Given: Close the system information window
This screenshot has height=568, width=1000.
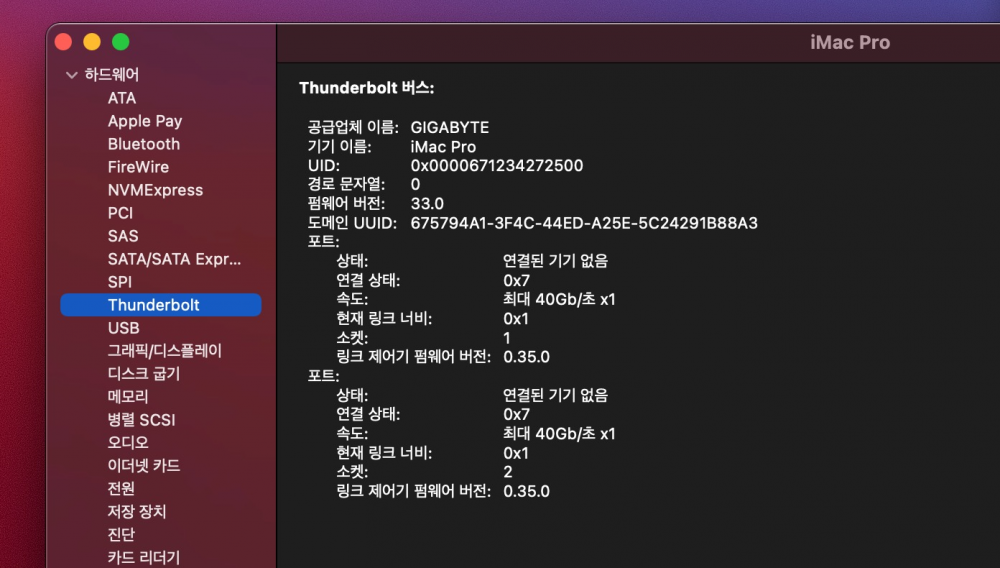Looking at the screenshot, I should [x=63, y=42].
